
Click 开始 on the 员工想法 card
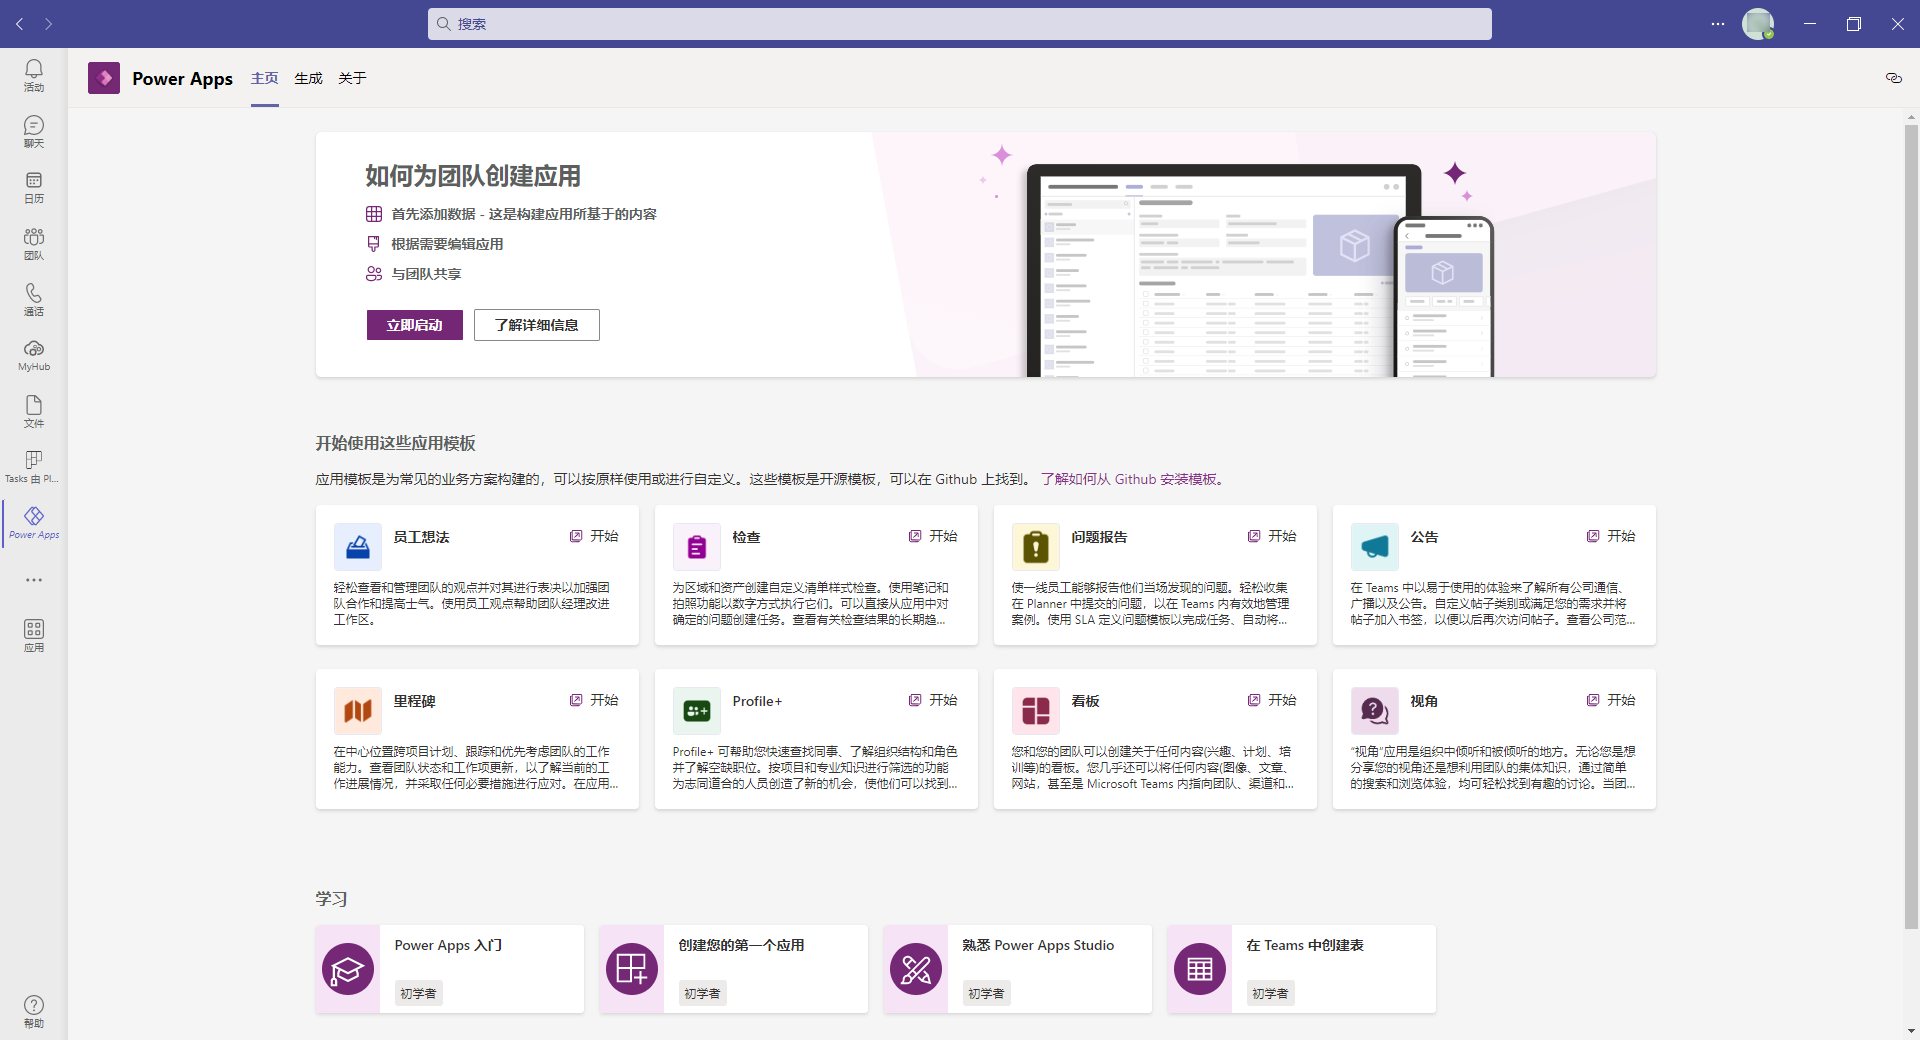tap(594, 536)
